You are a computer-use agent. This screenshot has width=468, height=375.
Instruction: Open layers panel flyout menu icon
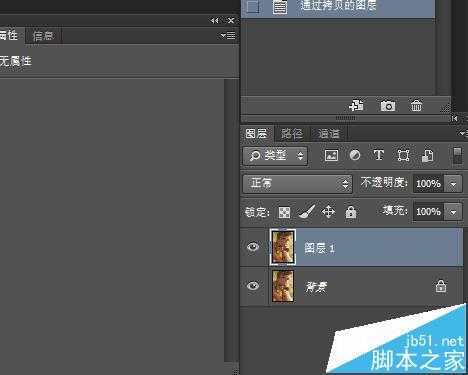[x=463, y=133]
